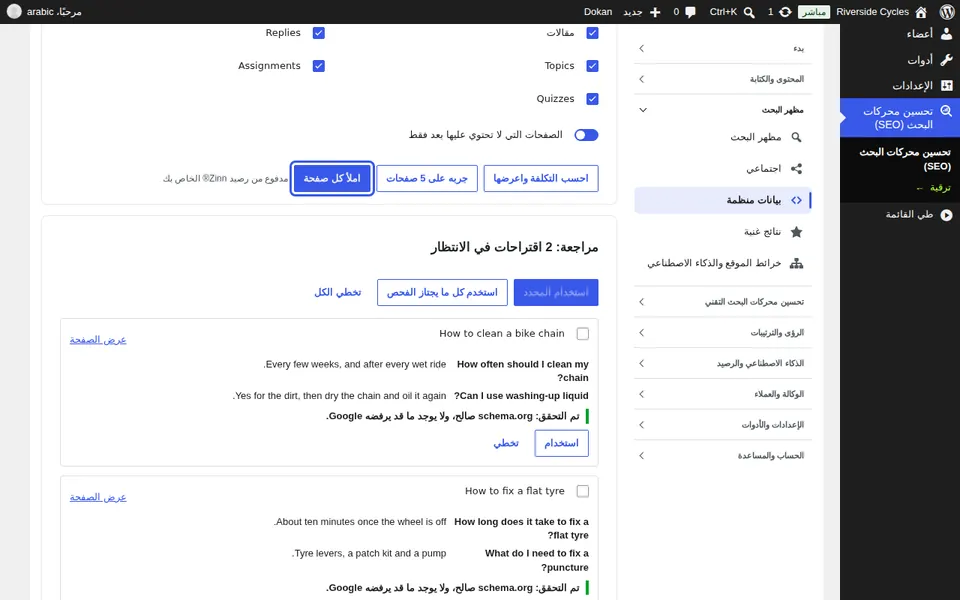Viewport: 960px width, 600px height.
Task: Click the احسب التكلفة واعرضها button
Action: (x=541, y=178)
